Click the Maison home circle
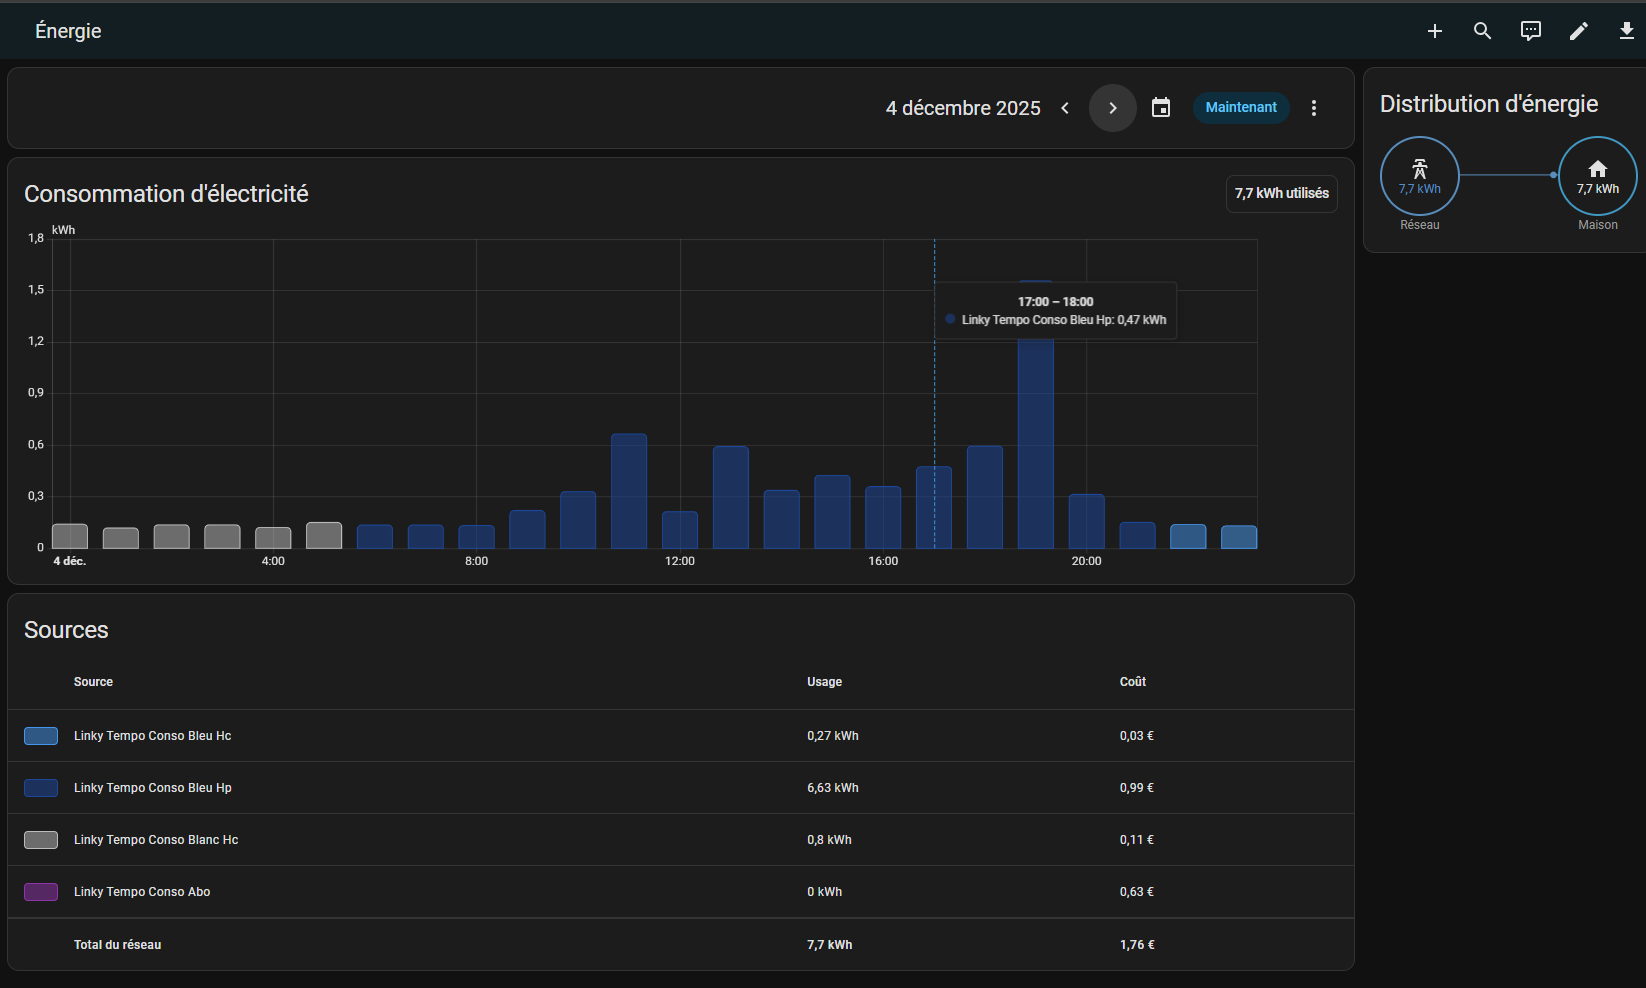 click(x=1597, y=176)
